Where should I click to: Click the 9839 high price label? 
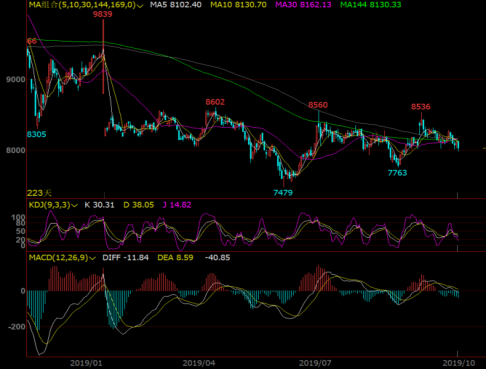click(x=103, y=14)
